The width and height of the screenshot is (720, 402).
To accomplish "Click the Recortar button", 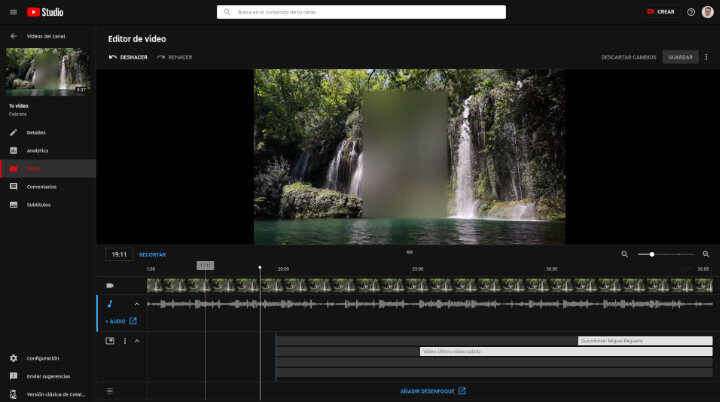I will [152, 255].
